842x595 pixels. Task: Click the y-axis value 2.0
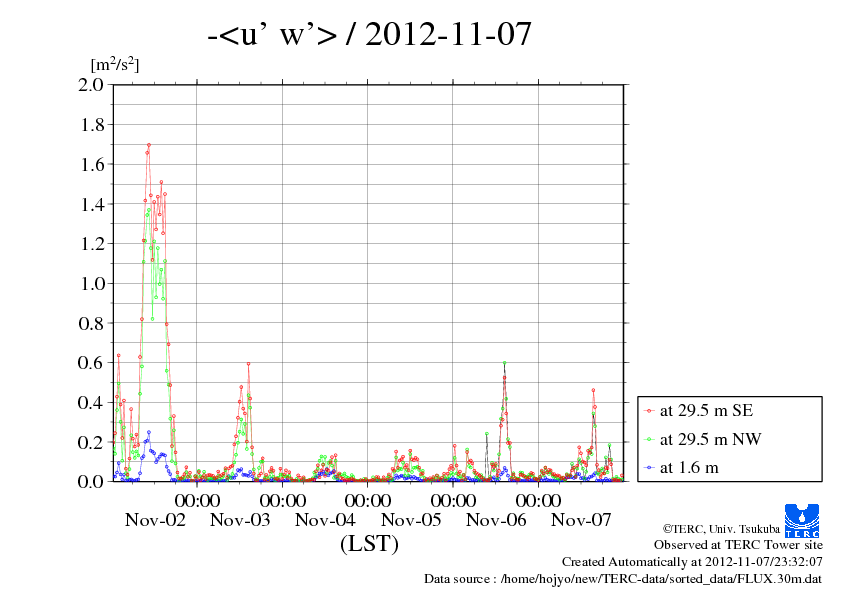(91, 84)
